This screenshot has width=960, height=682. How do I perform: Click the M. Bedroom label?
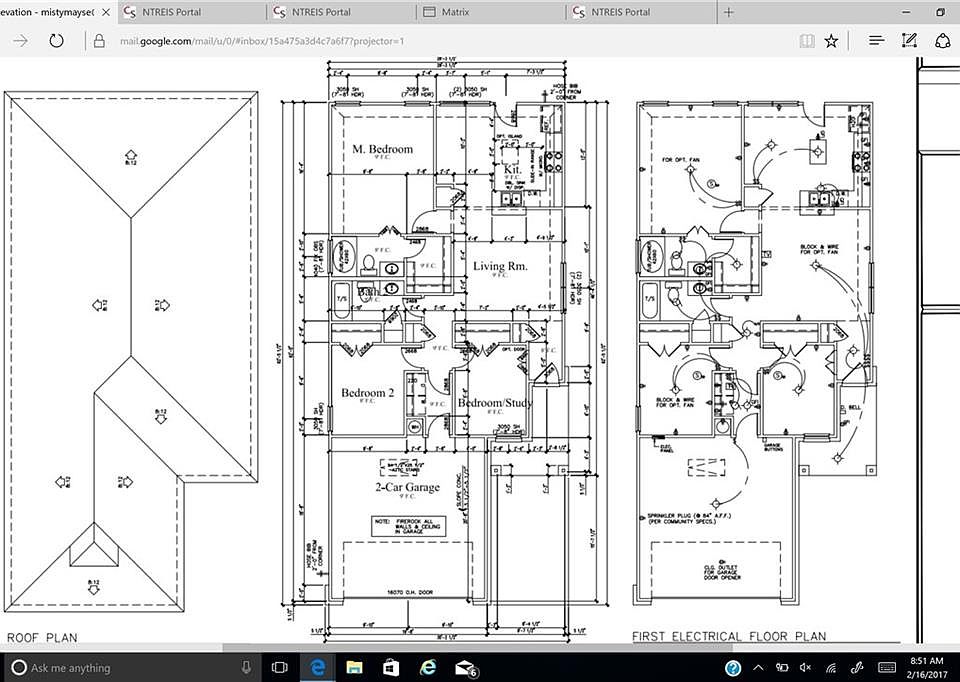(382, 149)
